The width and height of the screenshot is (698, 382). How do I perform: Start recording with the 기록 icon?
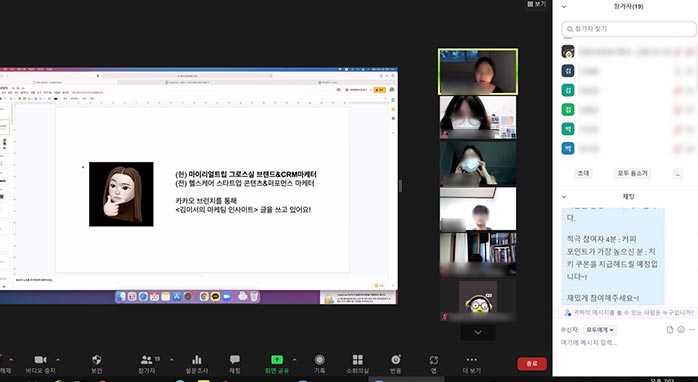[319, 359]
